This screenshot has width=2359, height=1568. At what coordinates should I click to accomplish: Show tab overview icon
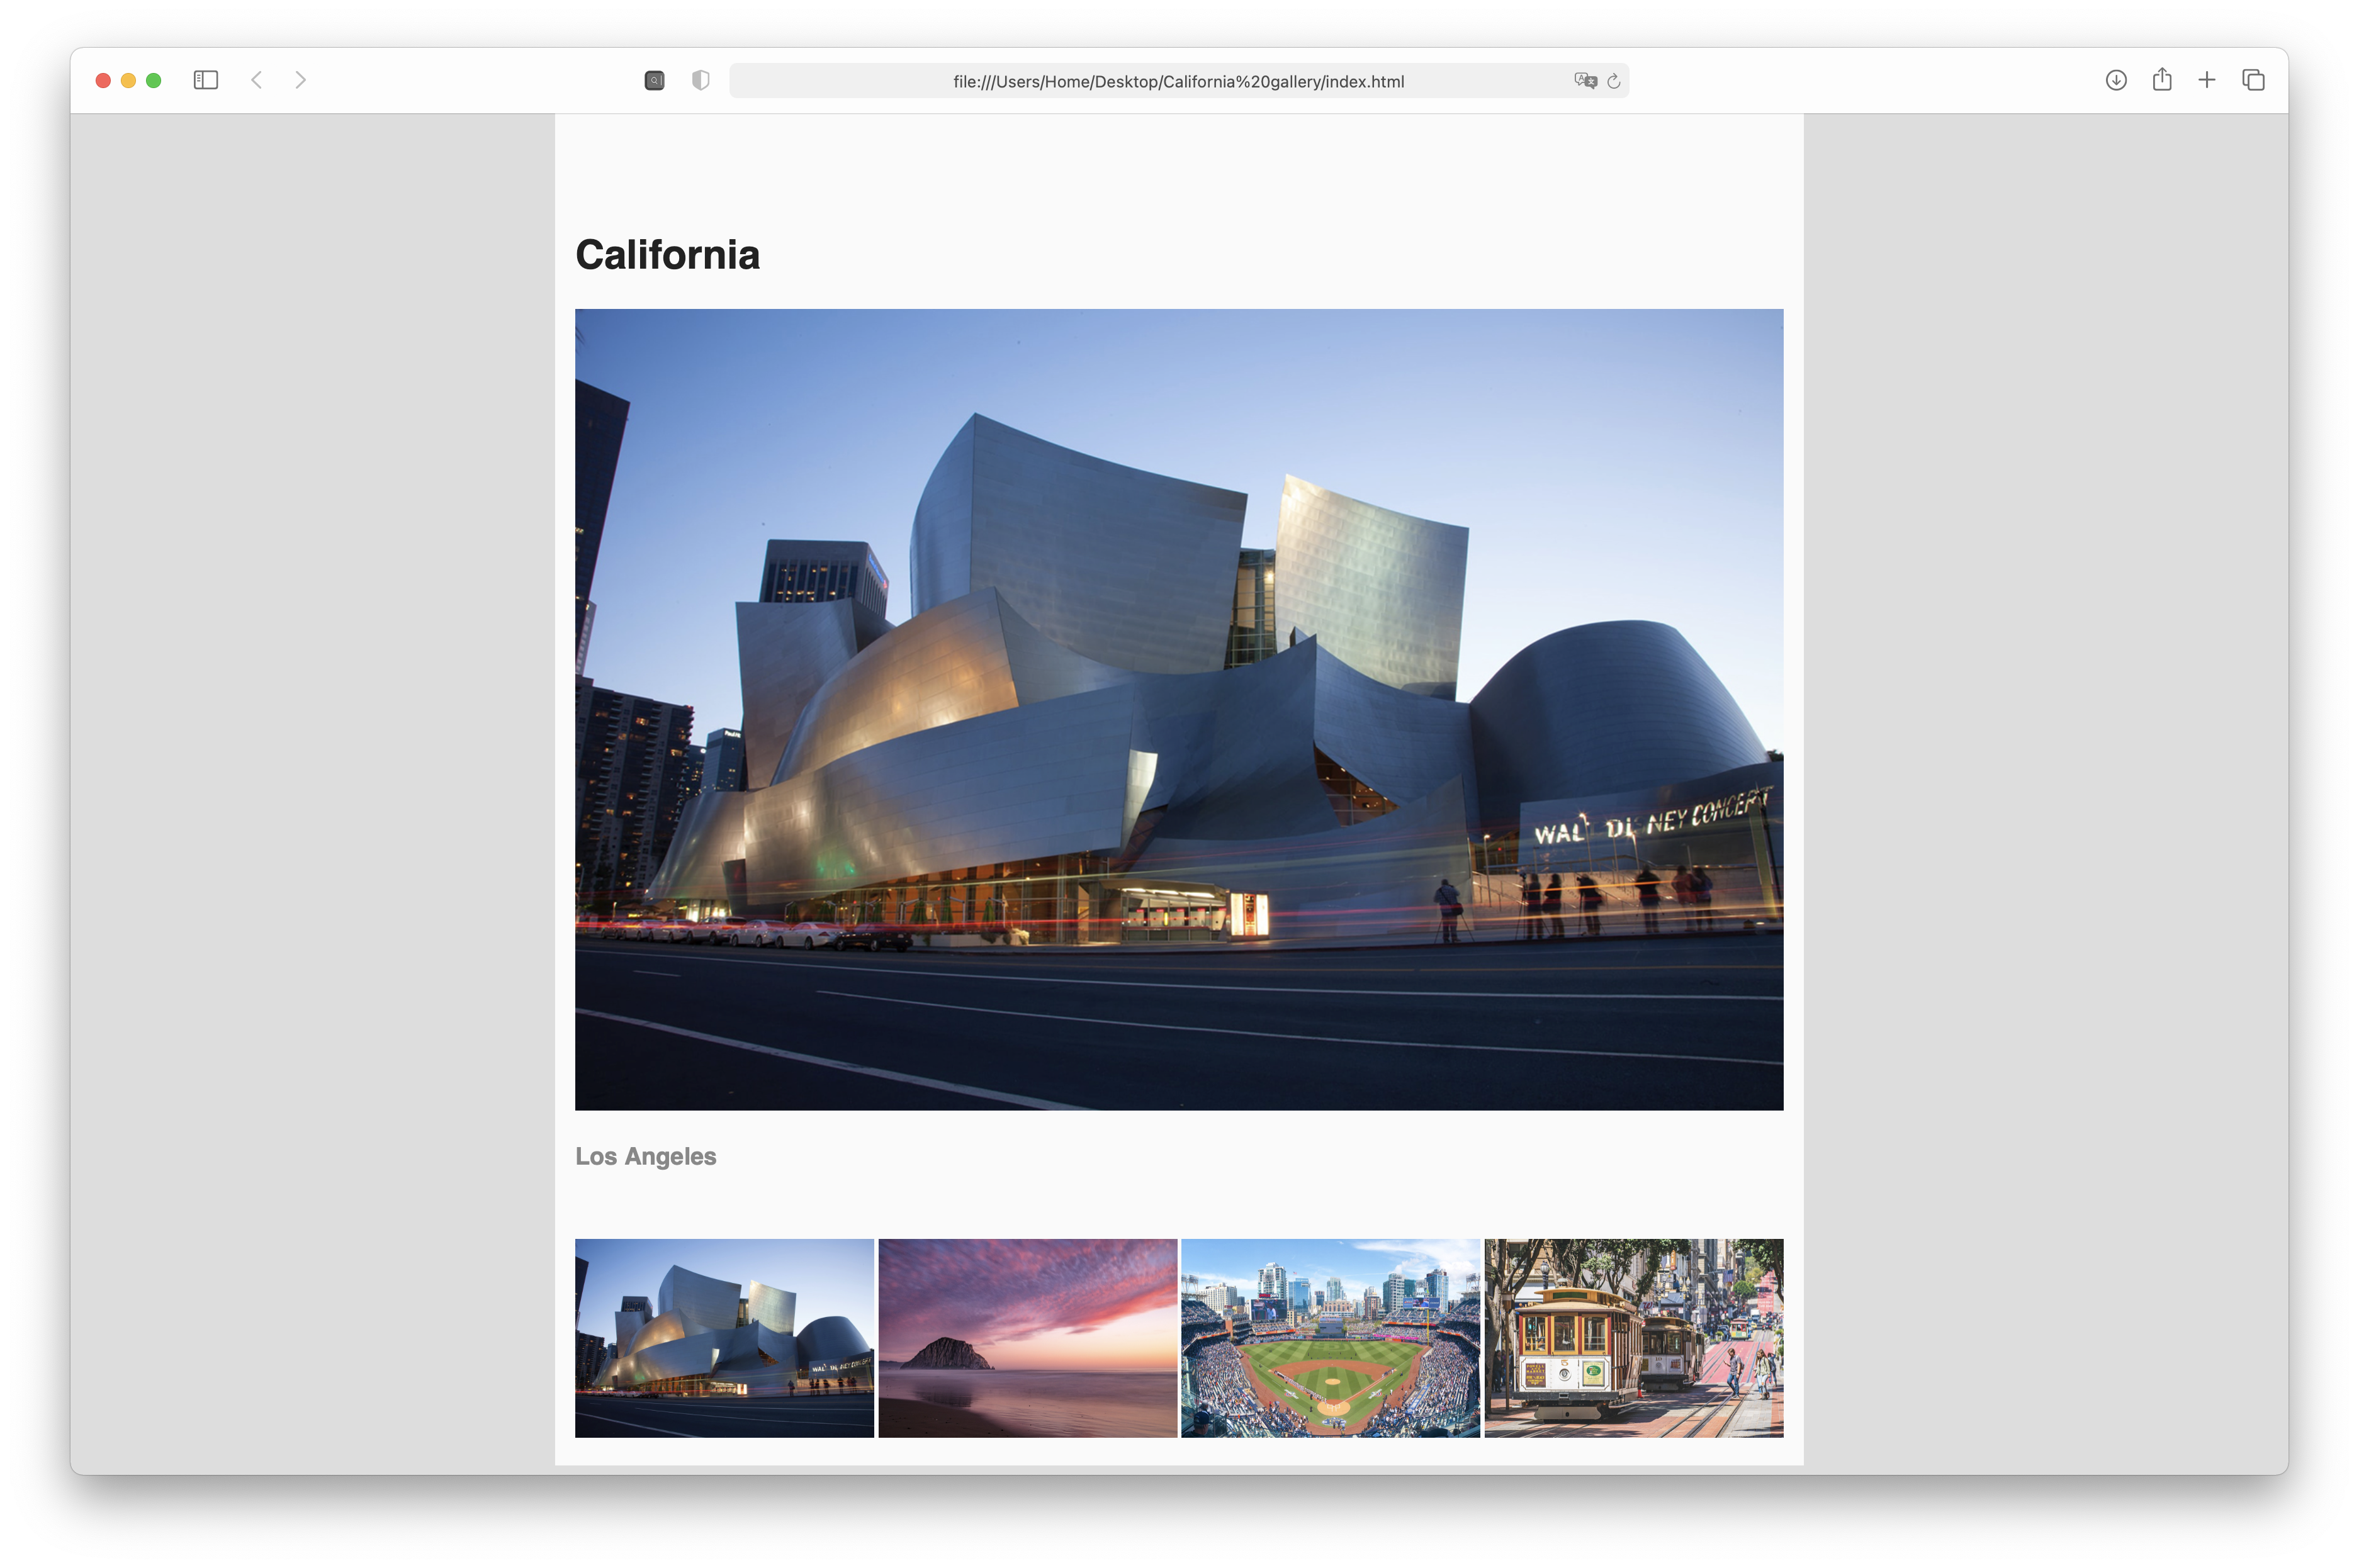tap(2253, 80)
